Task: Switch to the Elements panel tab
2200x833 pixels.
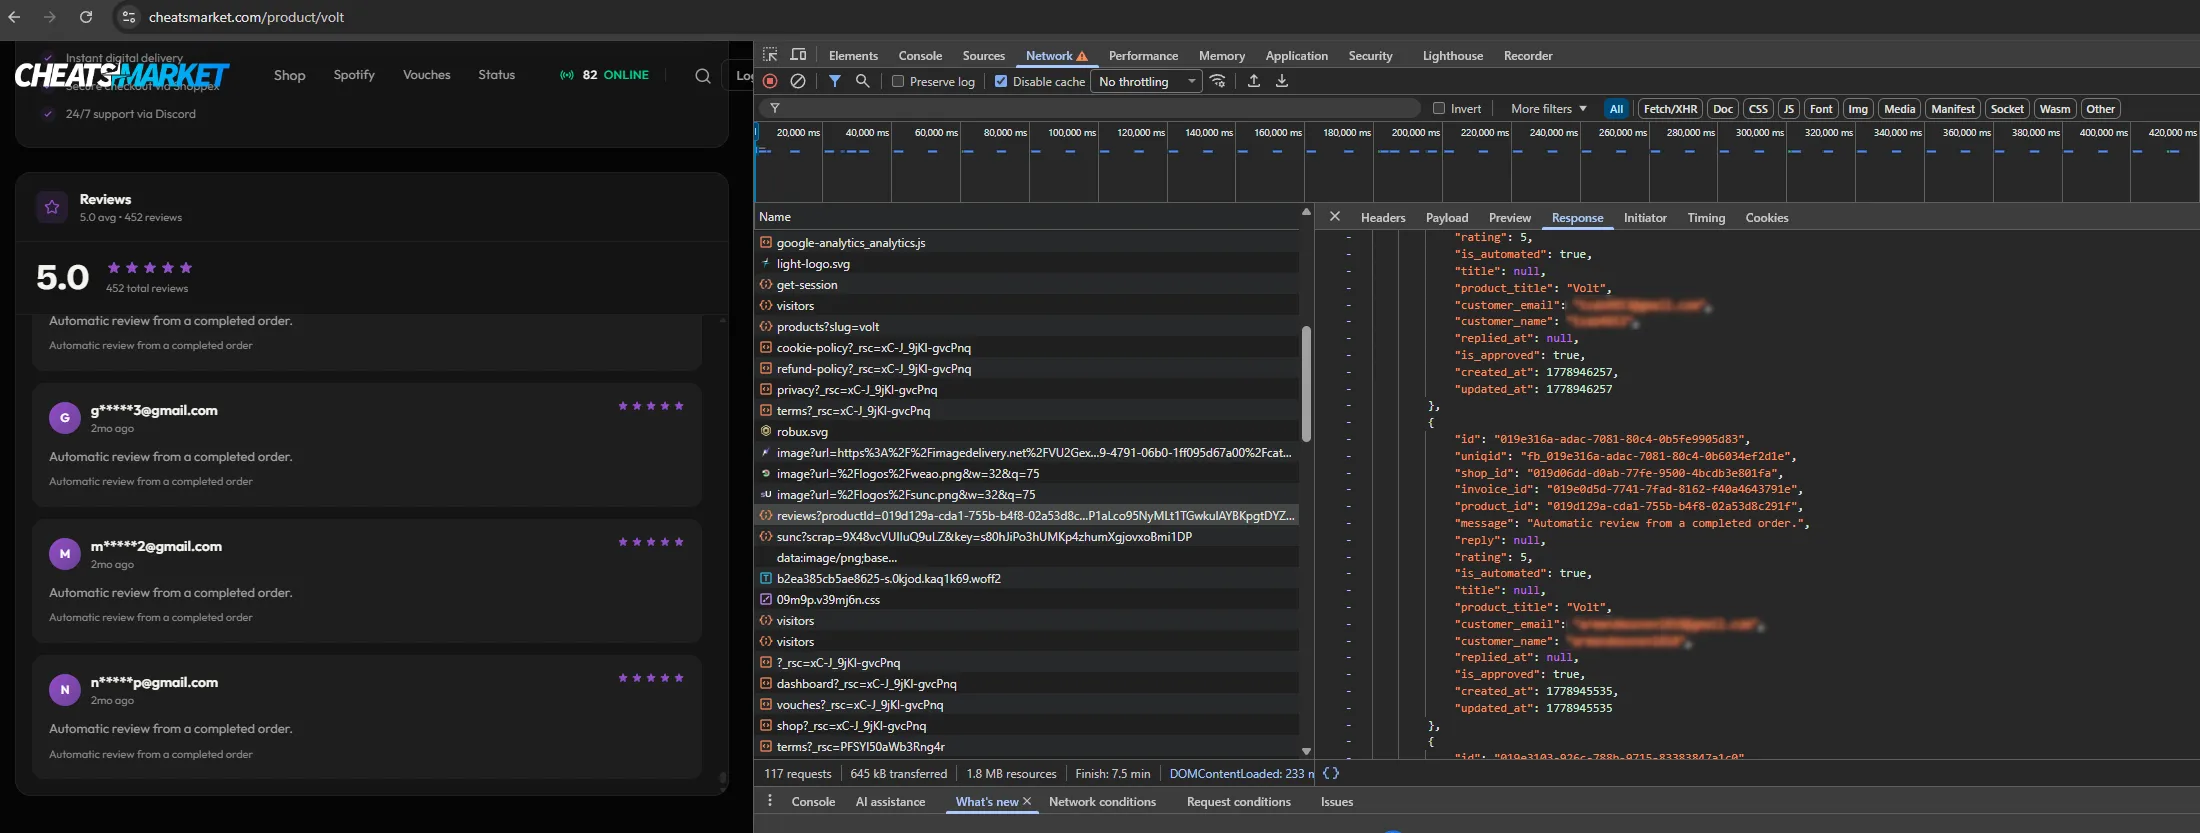Action: pos(853,56)
